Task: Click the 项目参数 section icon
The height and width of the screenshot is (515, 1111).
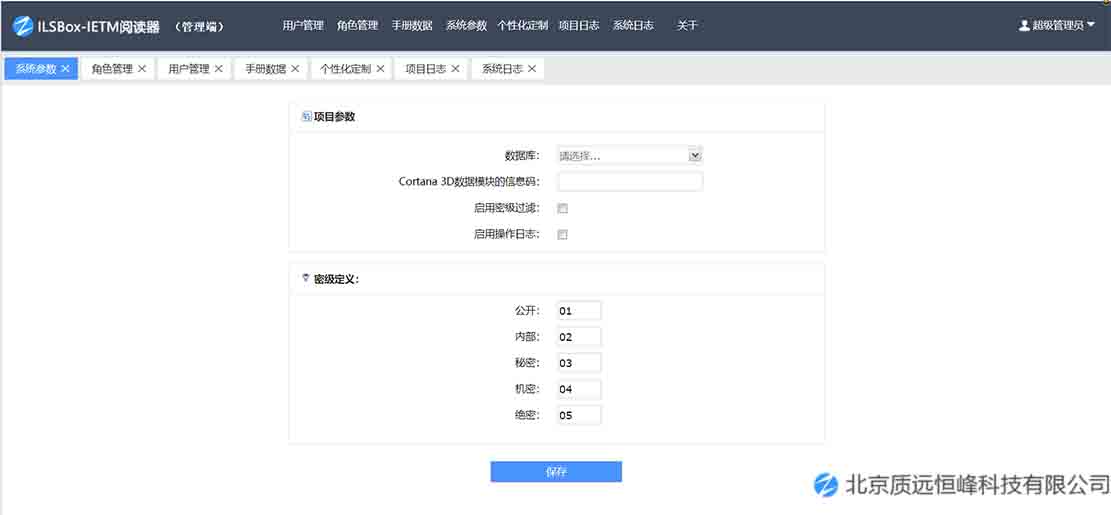Action: tap(306, 117)
